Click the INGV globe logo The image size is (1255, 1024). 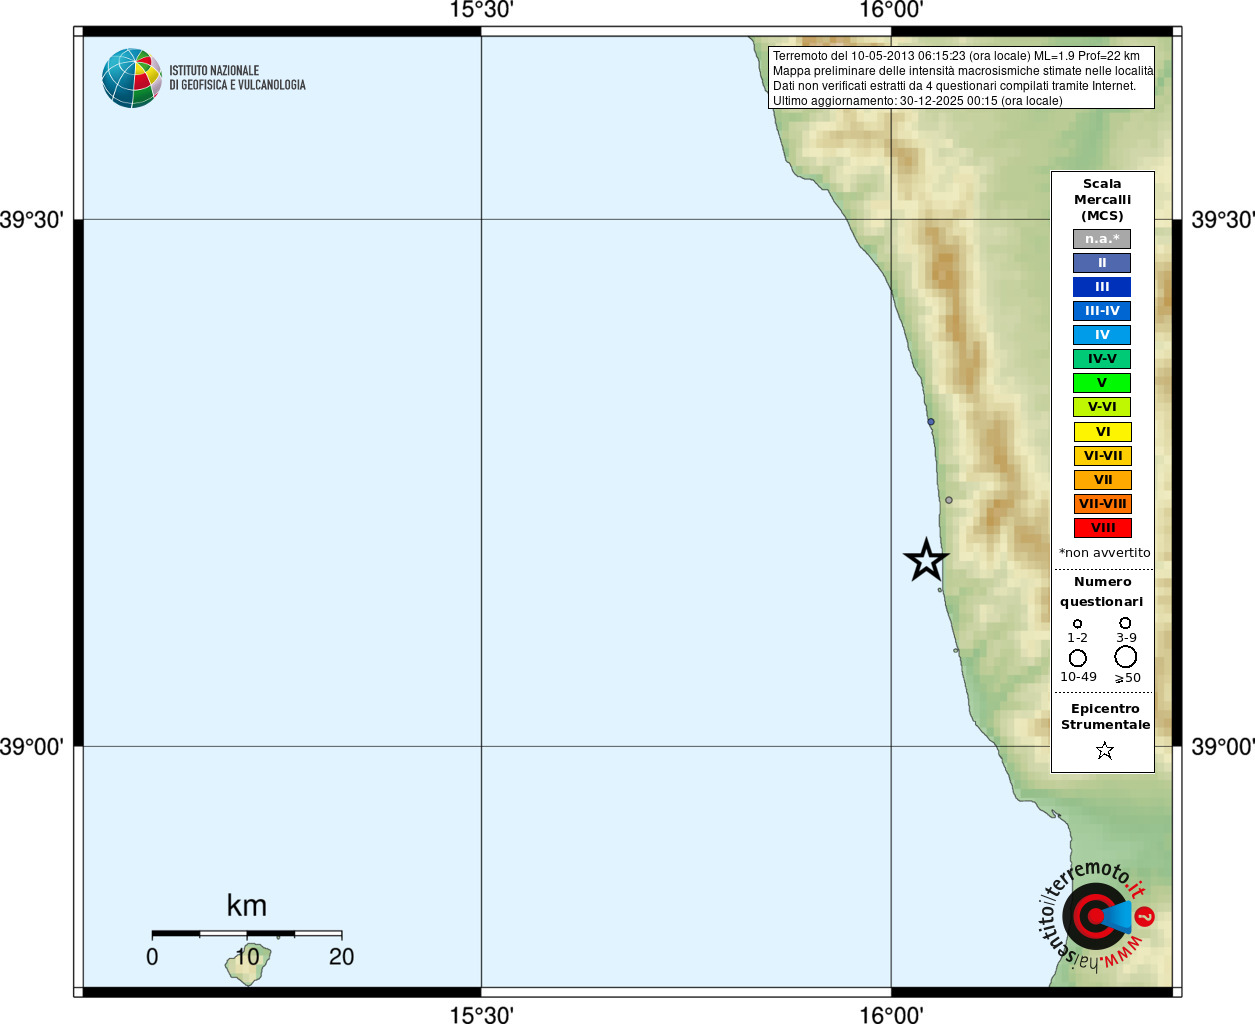point(132,78)
